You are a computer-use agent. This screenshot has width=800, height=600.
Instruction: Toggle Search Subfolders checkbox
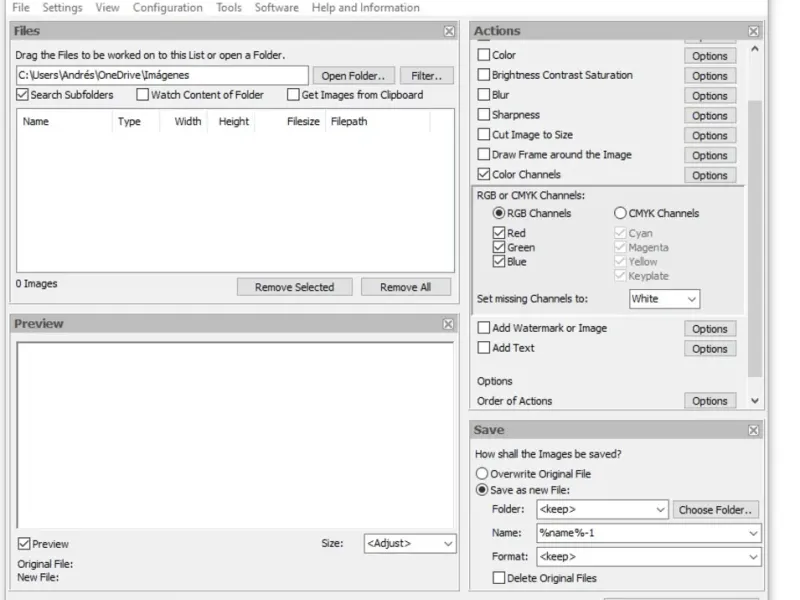23,95
